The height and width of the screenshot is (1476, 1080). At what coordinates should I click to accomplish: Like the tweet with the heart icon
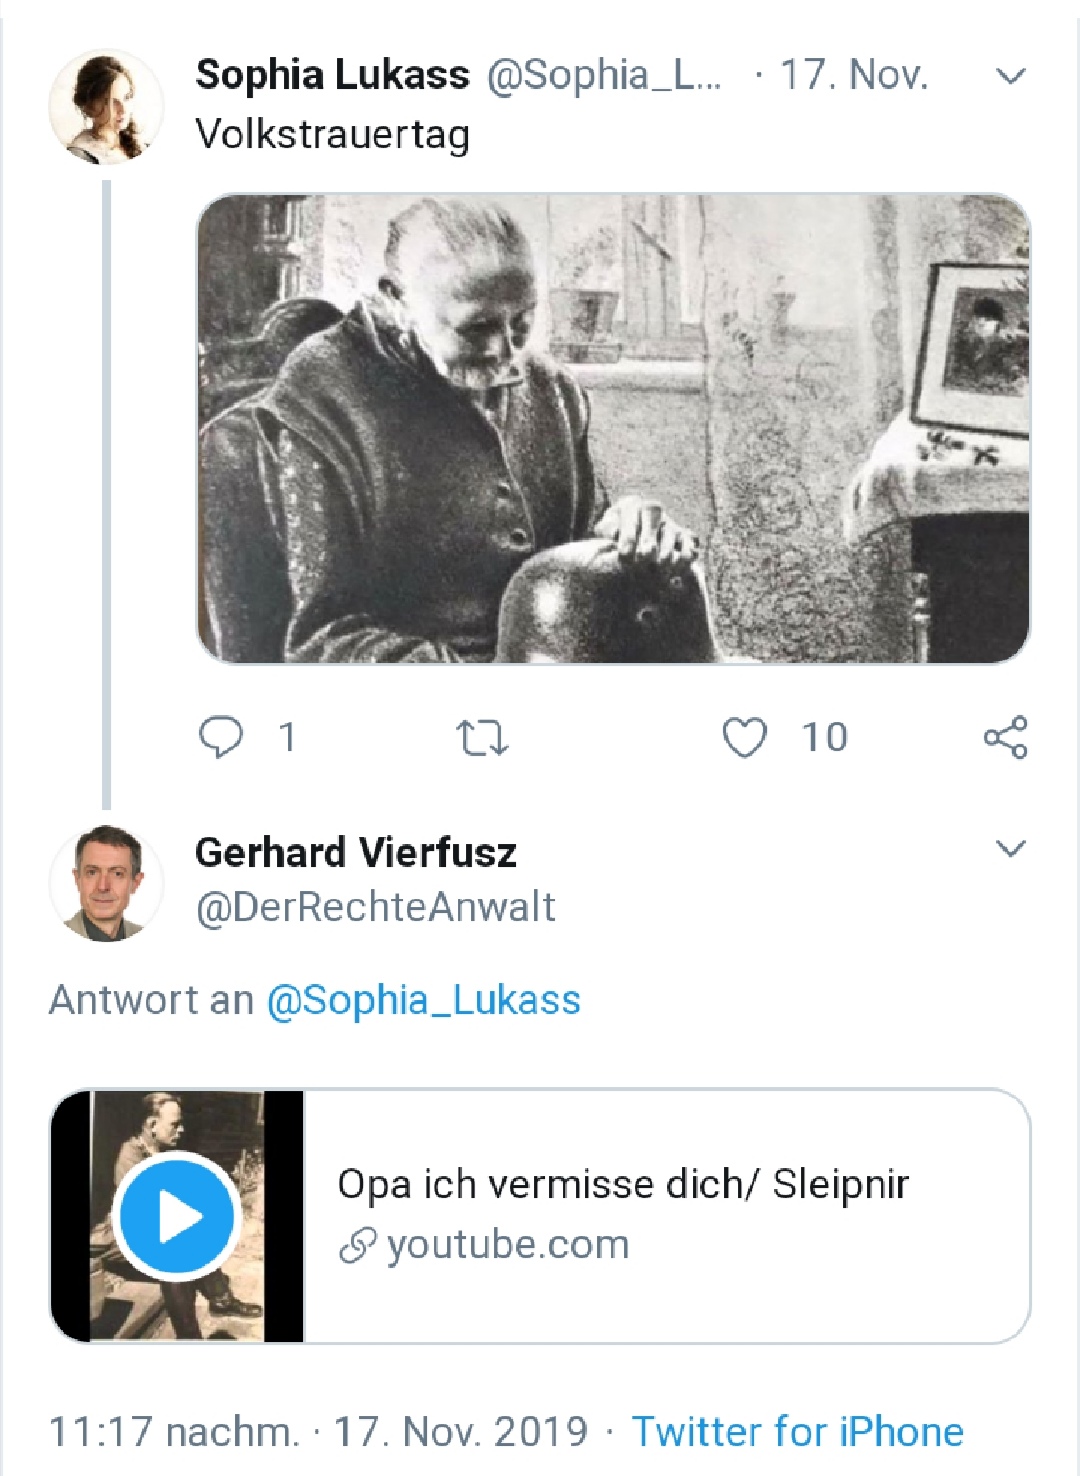pyautogui.click(x=744, y=738)
